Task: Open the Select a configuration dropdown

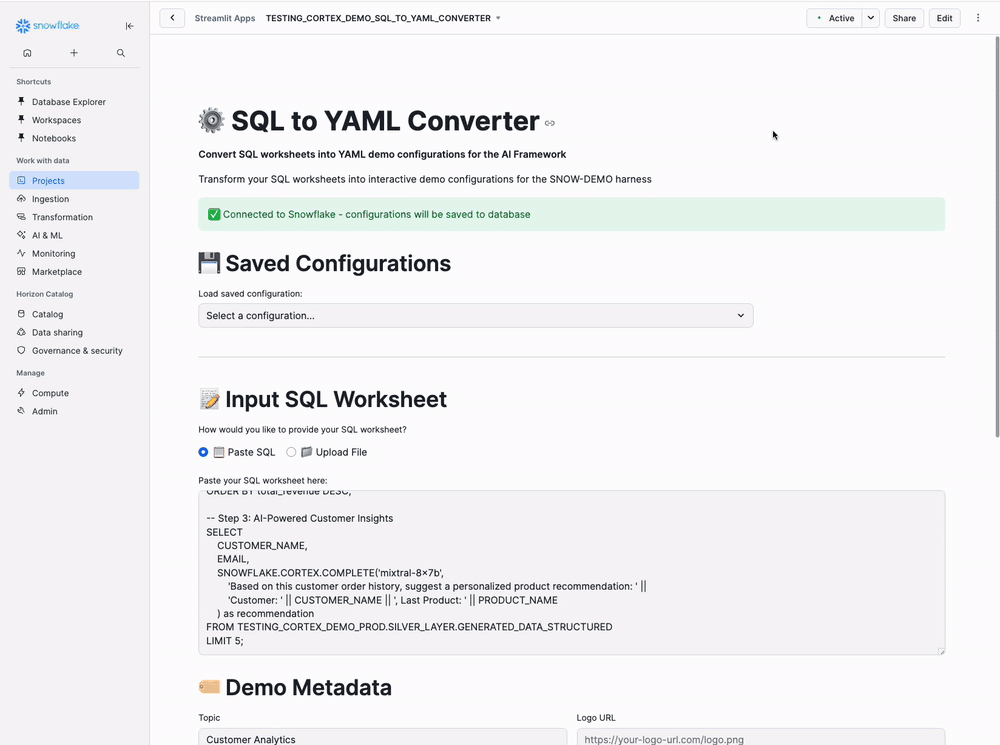Action: tap(476, 315)
